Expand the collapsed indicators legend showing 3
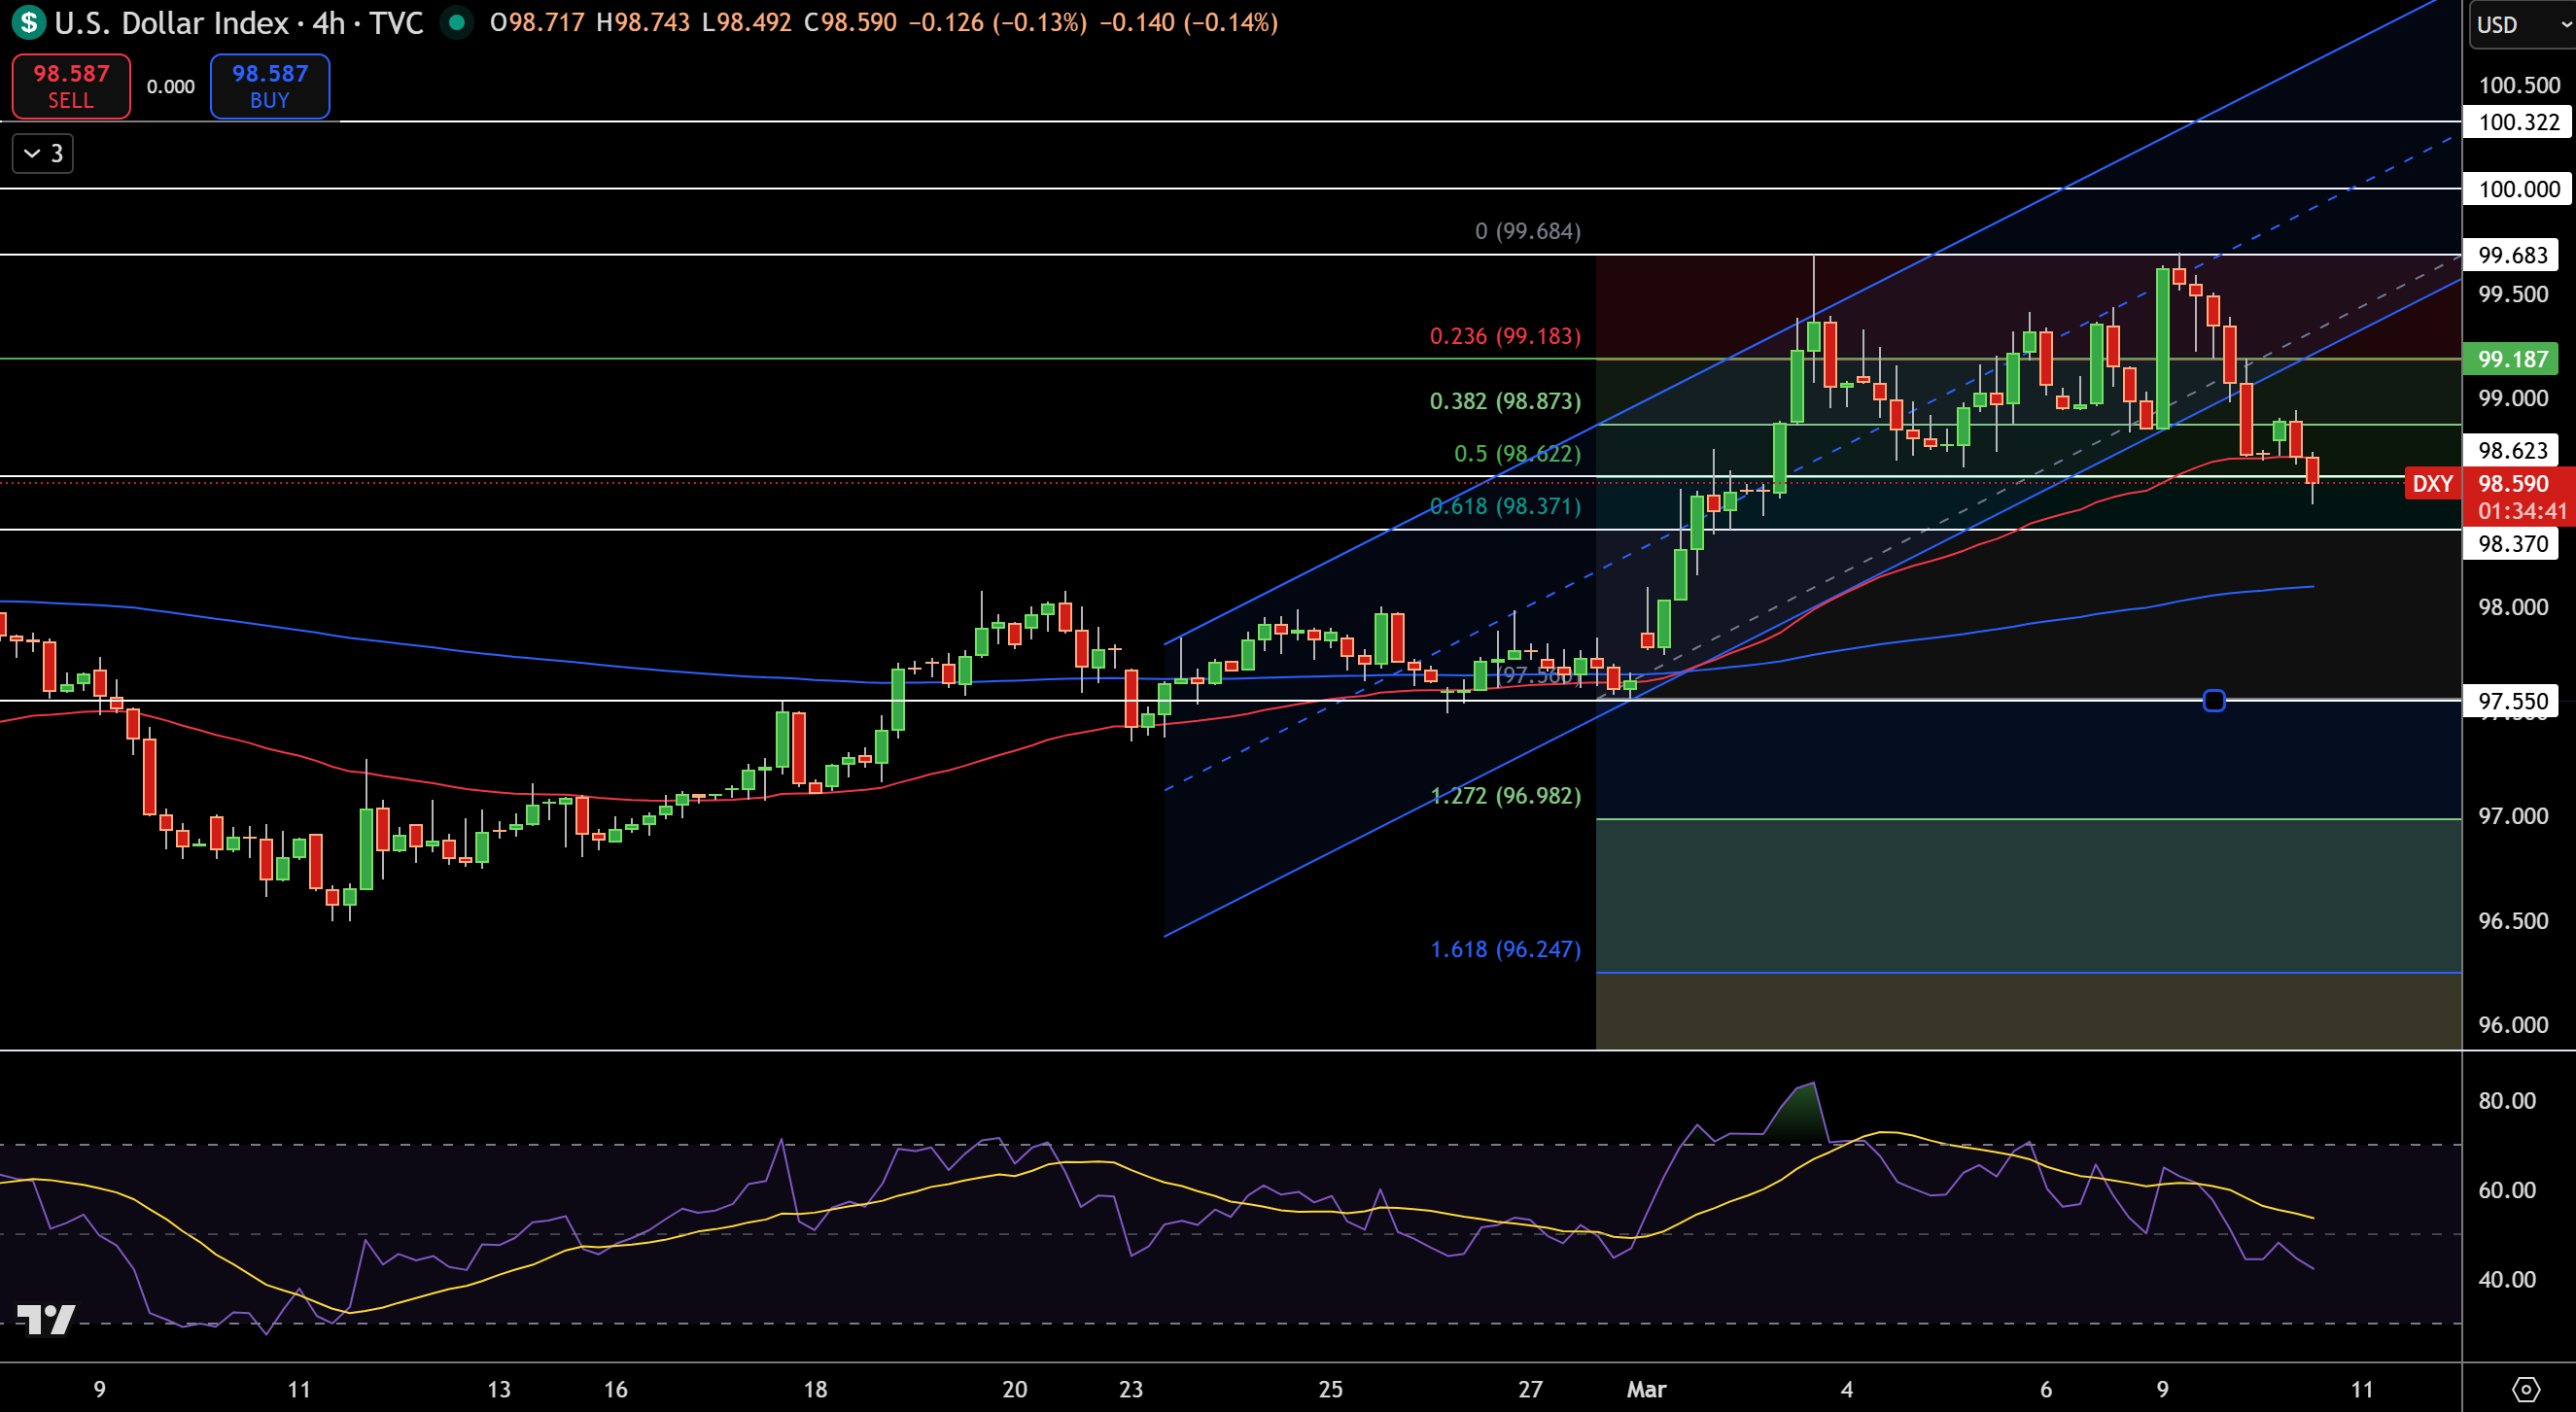Screen dimensions: 2576x1412 point(43,153)
